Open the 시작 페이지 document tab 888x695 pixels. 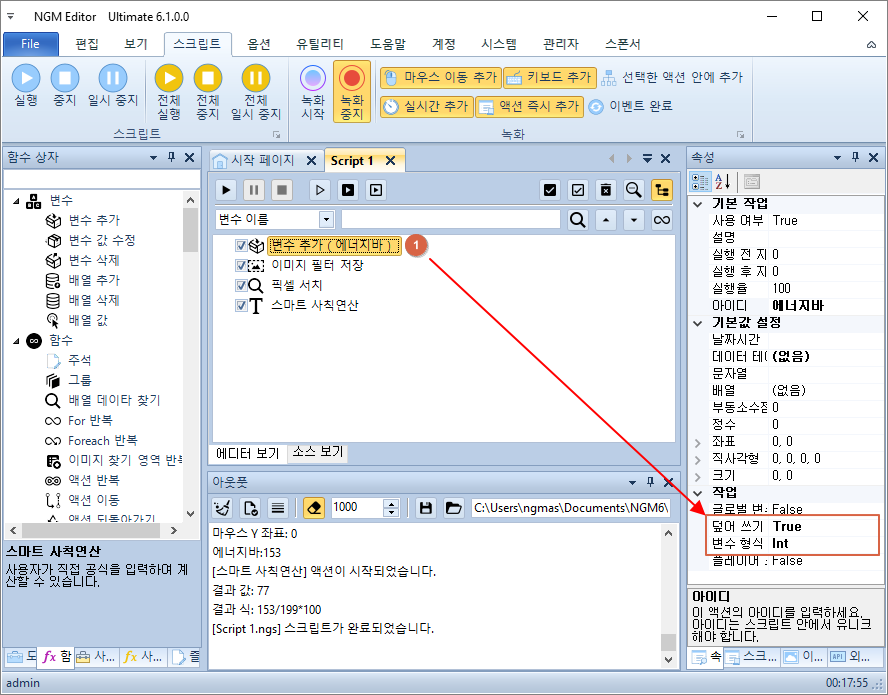(x=262, y=160)
